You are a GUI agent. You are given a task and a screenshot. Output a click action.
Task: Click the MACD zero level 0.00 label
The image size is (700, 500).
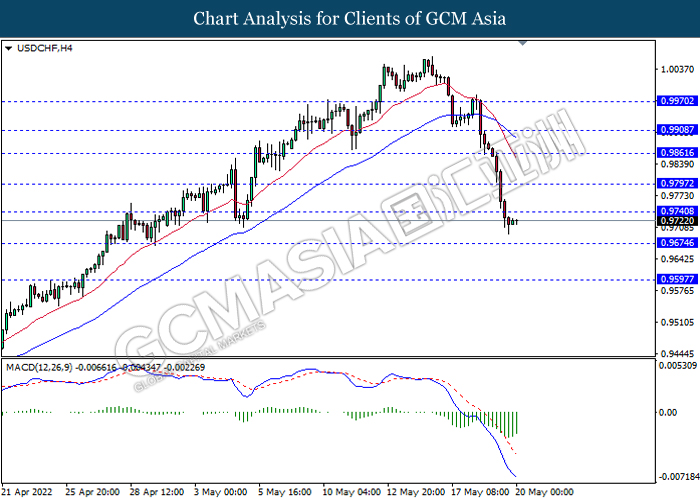(668, 412)
